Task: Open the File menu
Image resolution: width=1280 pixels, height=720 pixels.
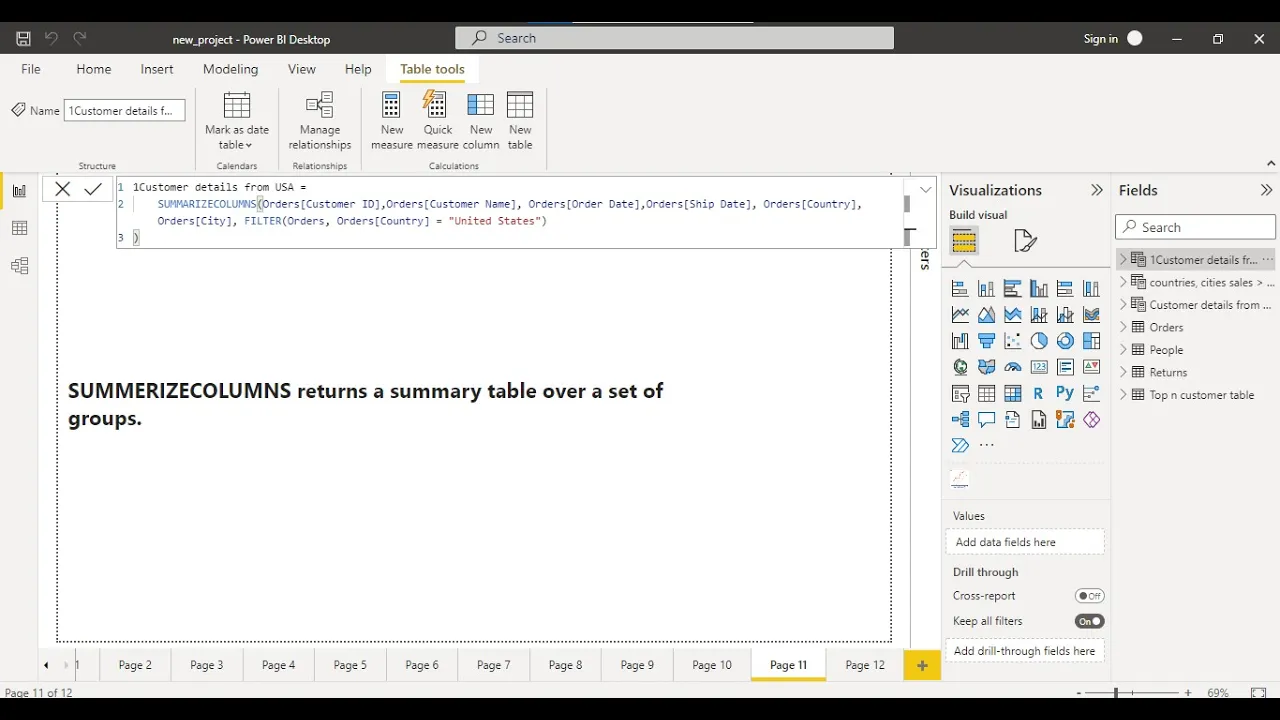Action: 31,69
